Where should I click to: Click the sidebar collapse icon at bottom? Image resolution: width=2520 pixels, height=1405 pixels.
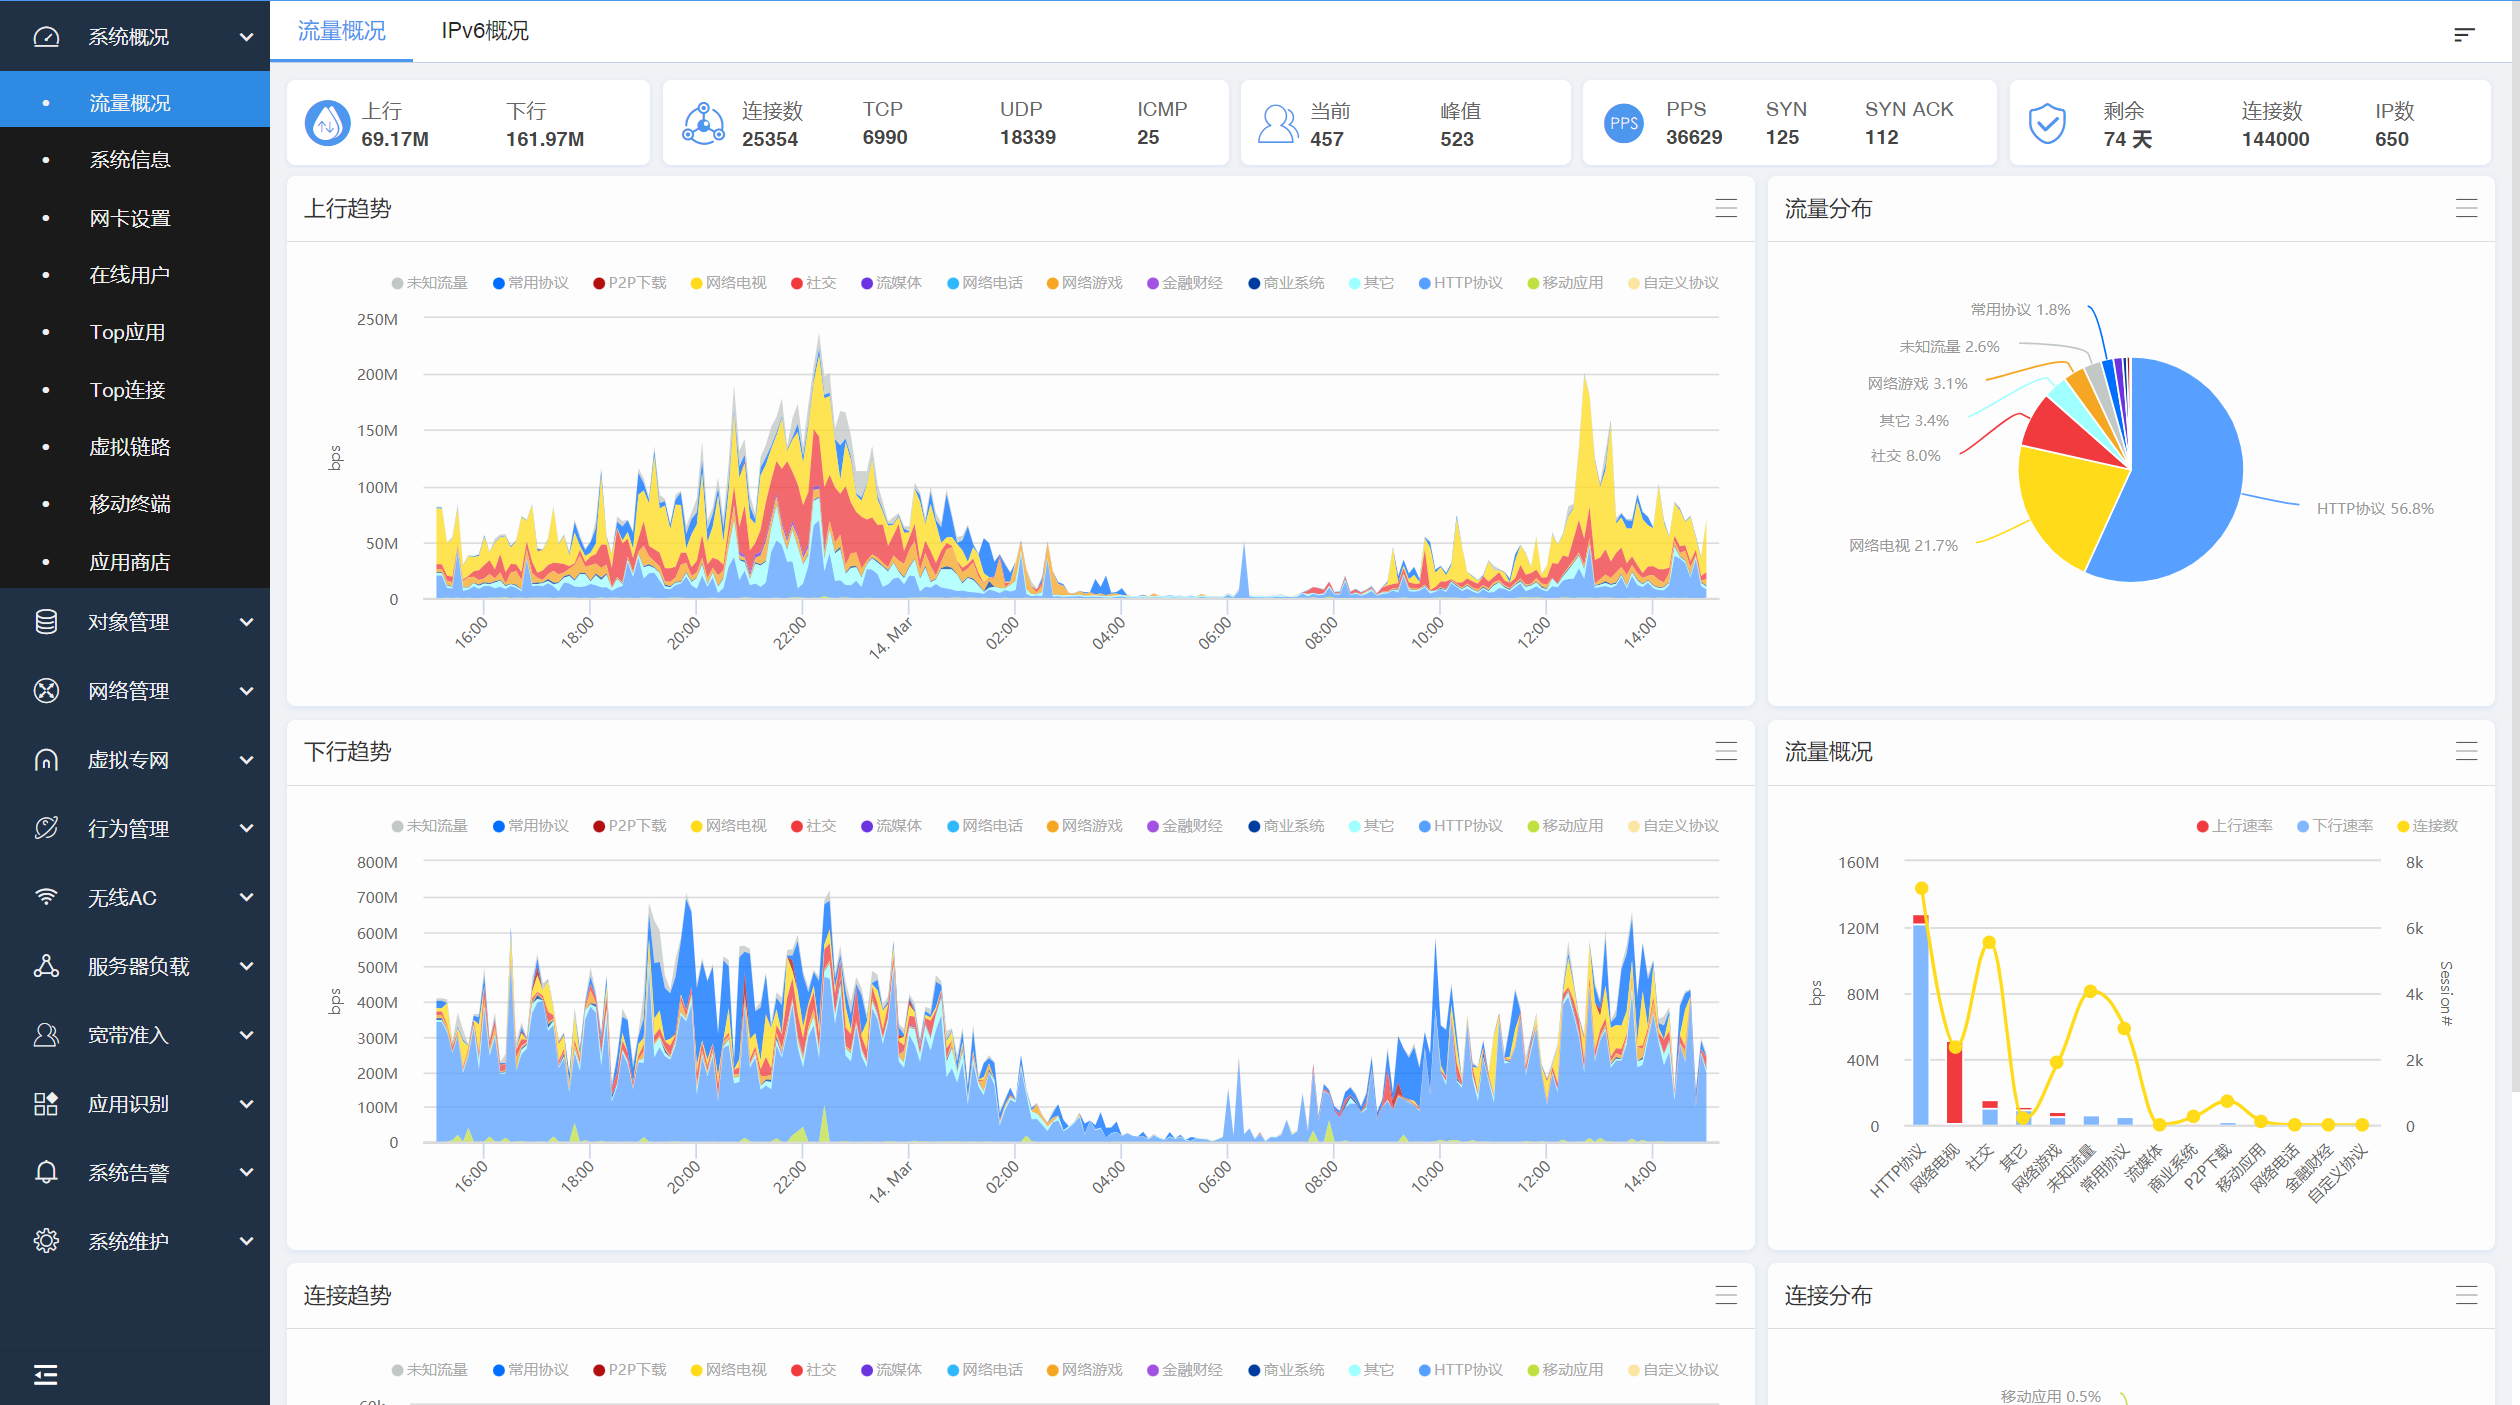click(x=45, y=1374)
